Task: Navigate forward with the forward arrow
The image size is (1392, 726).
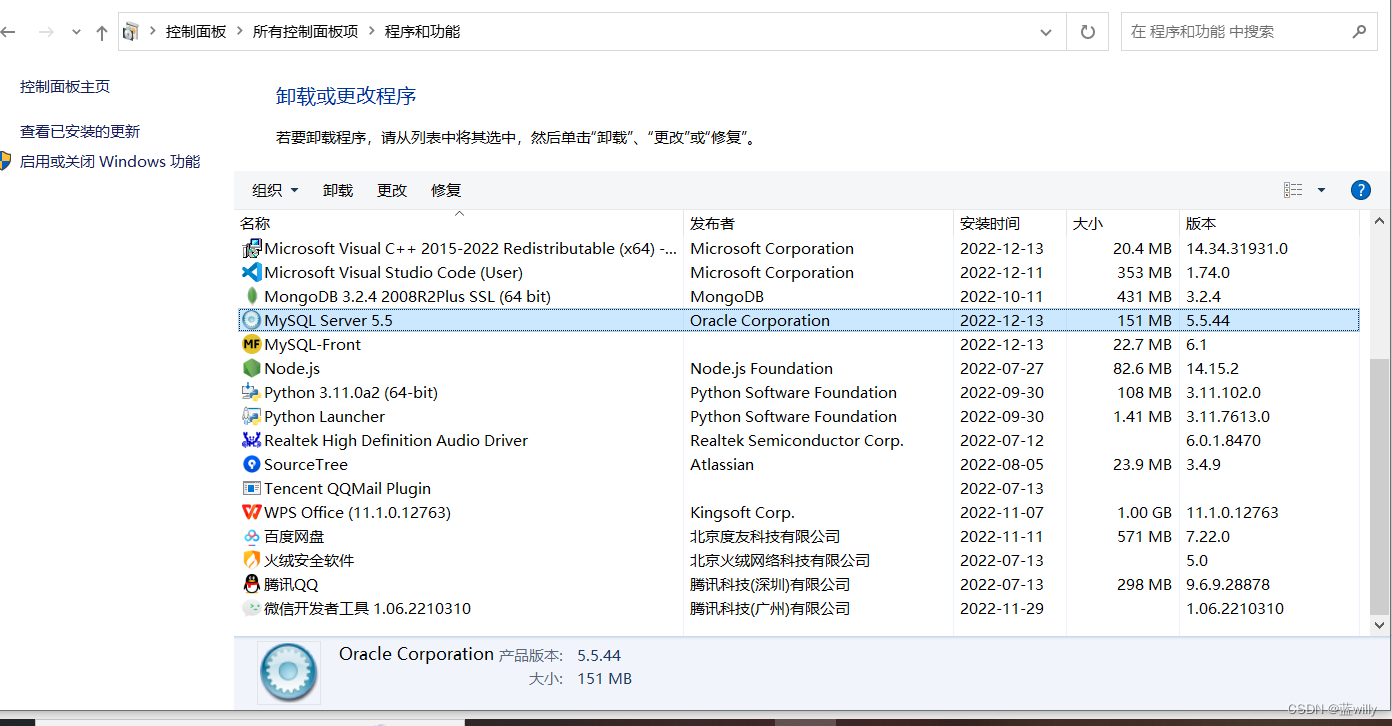Action: (45, 32)
